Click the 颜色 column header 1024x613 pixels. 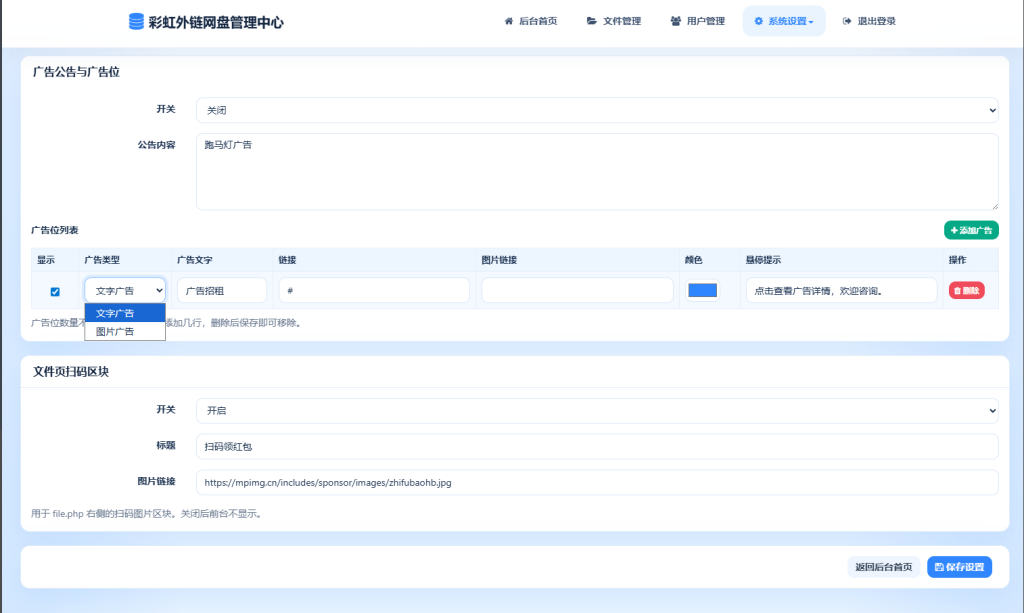click(x=694, y=260)
